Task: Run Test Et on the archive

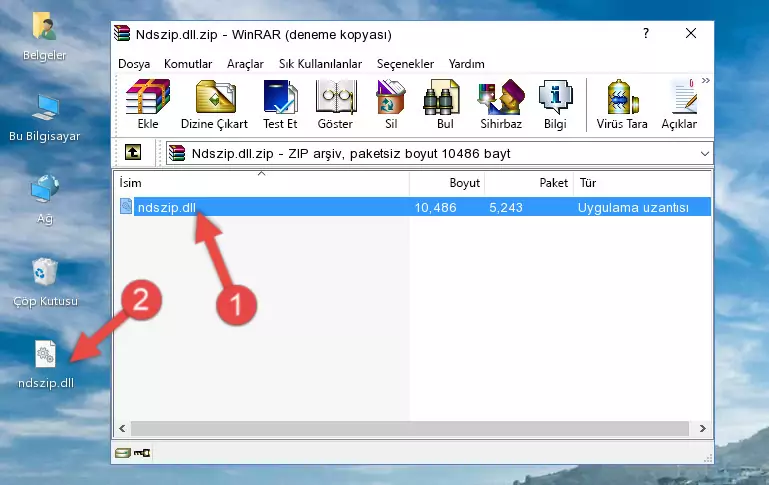Action: point(280,104)
